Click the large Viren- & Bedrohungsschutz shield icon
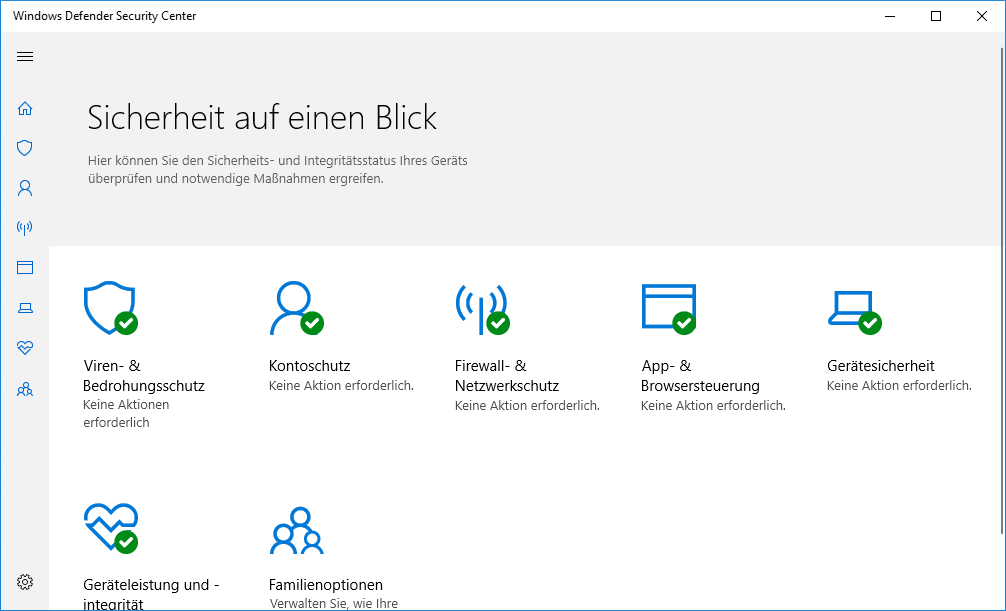Viewport: 1006px width, 611px height. pyautogui.click(x=110, y=308)
